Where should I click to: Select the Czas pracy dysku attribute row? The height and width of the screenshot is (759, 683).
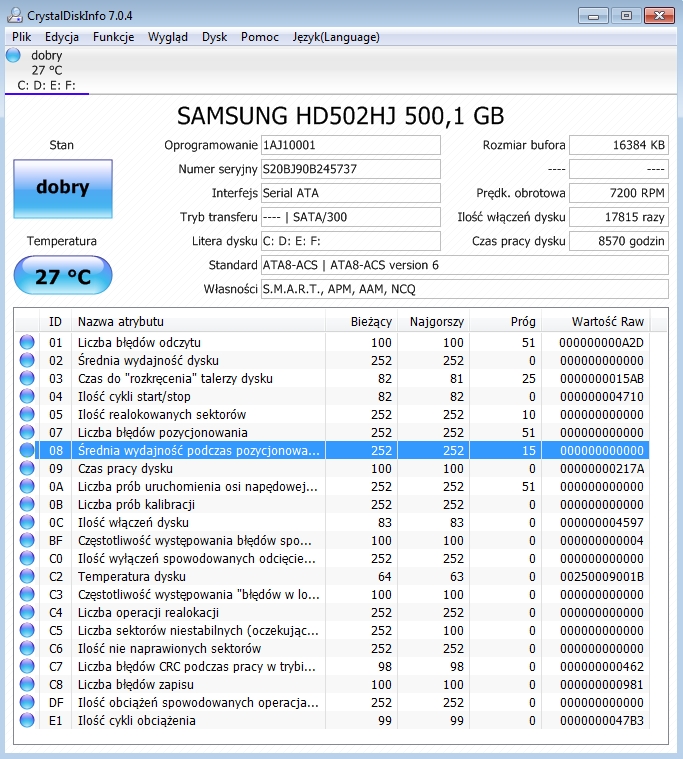332,468
